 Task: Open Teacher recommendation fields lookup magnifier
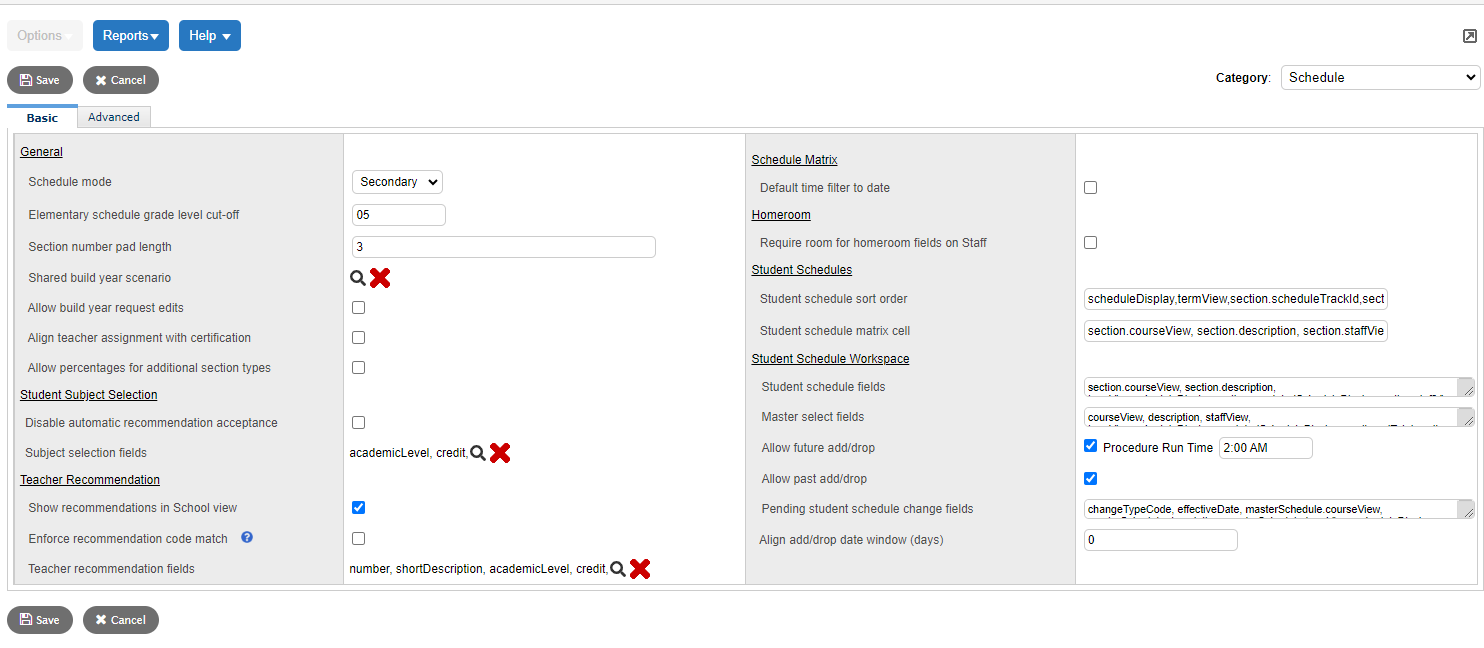tap(619, 568)
